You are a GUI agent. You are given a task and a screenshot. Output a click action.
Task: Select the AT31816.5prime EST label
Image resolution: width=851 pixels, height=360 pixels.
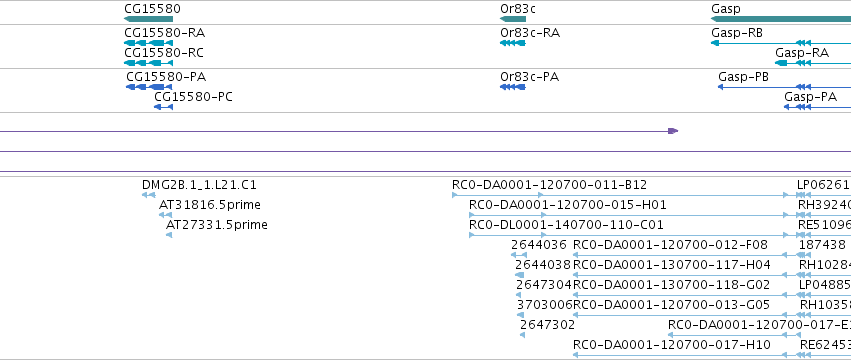(x=209, y=205)
